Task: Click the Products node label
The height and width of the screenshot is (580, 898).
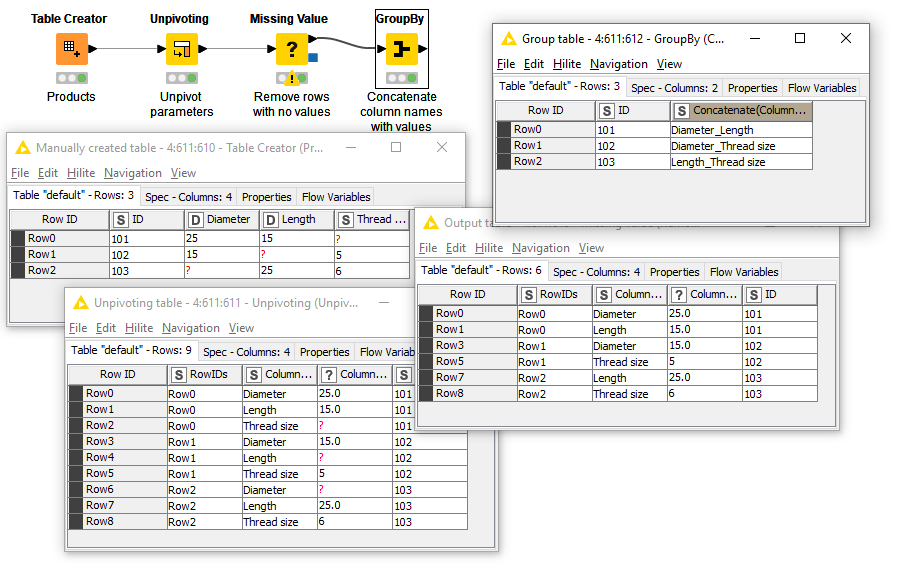Action: (x=71, y=97)
